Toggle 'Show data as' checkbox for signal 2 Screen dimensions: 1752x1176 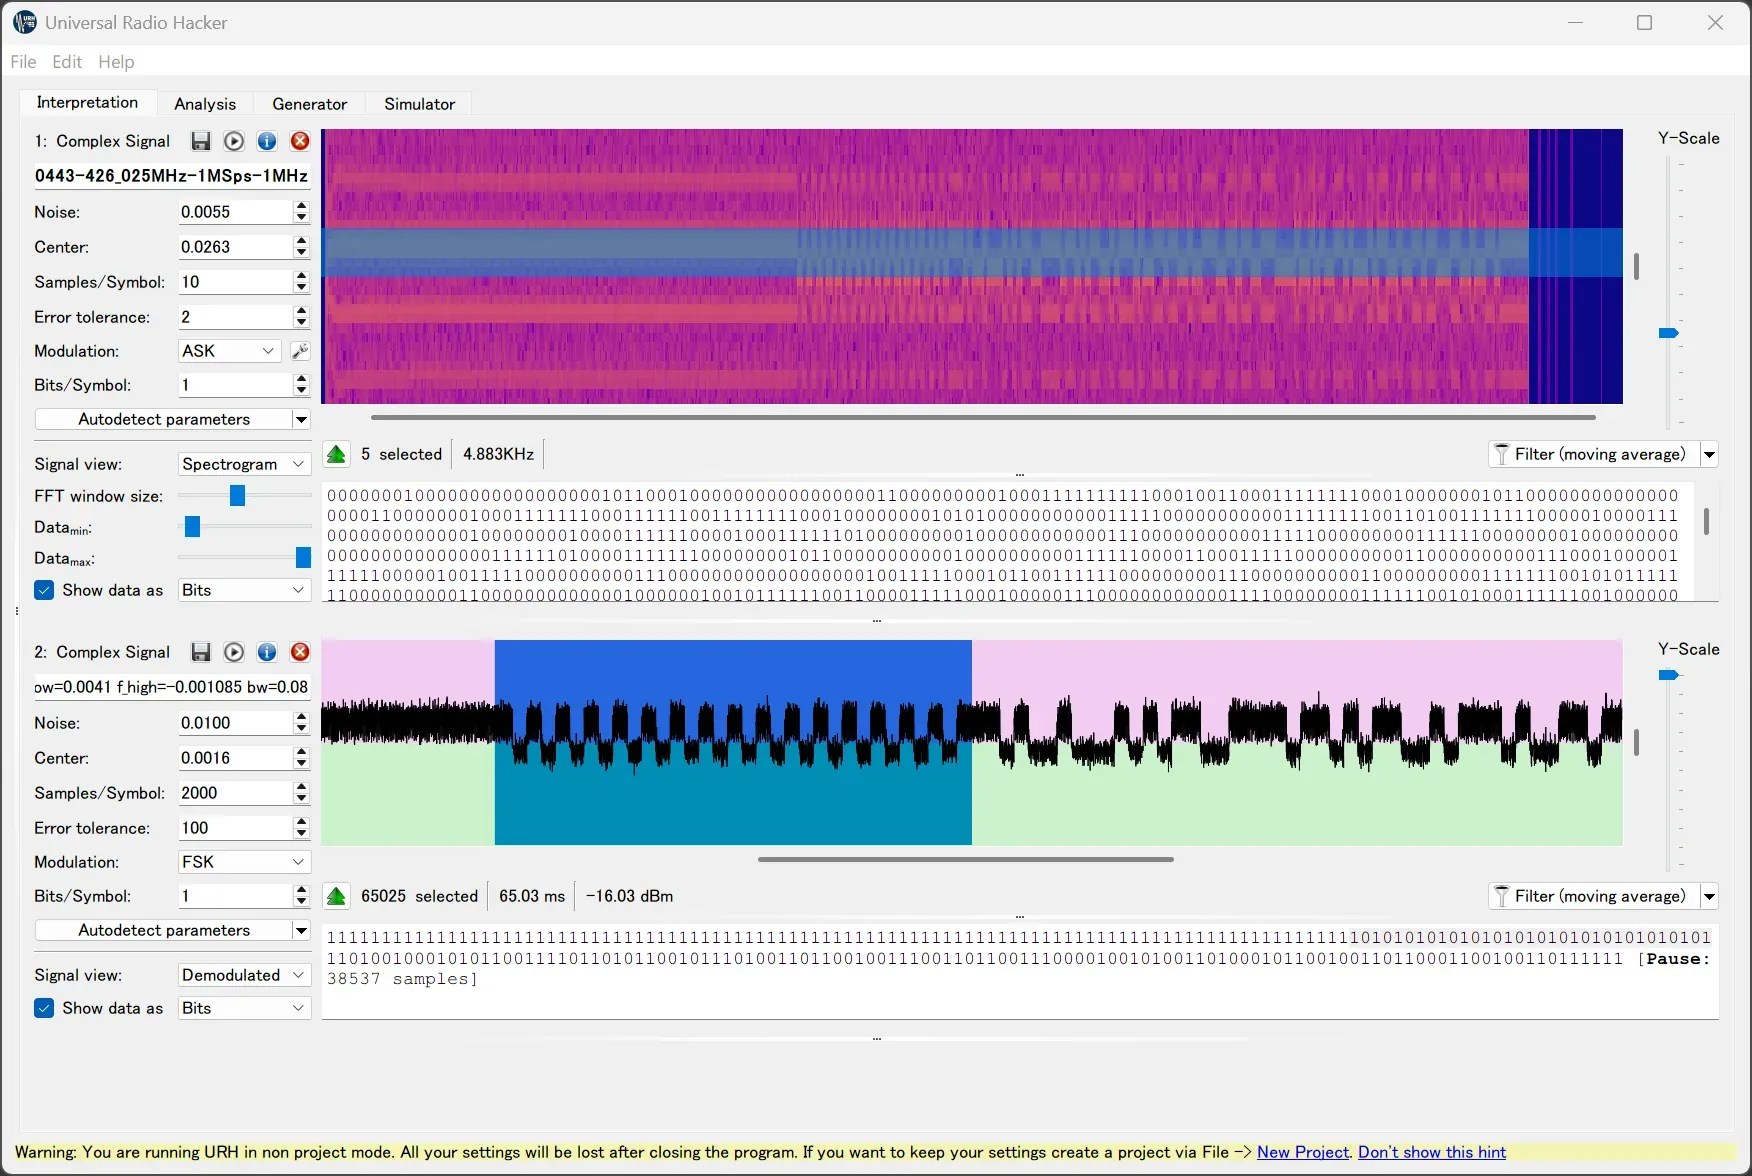[x=44, y=1008]
